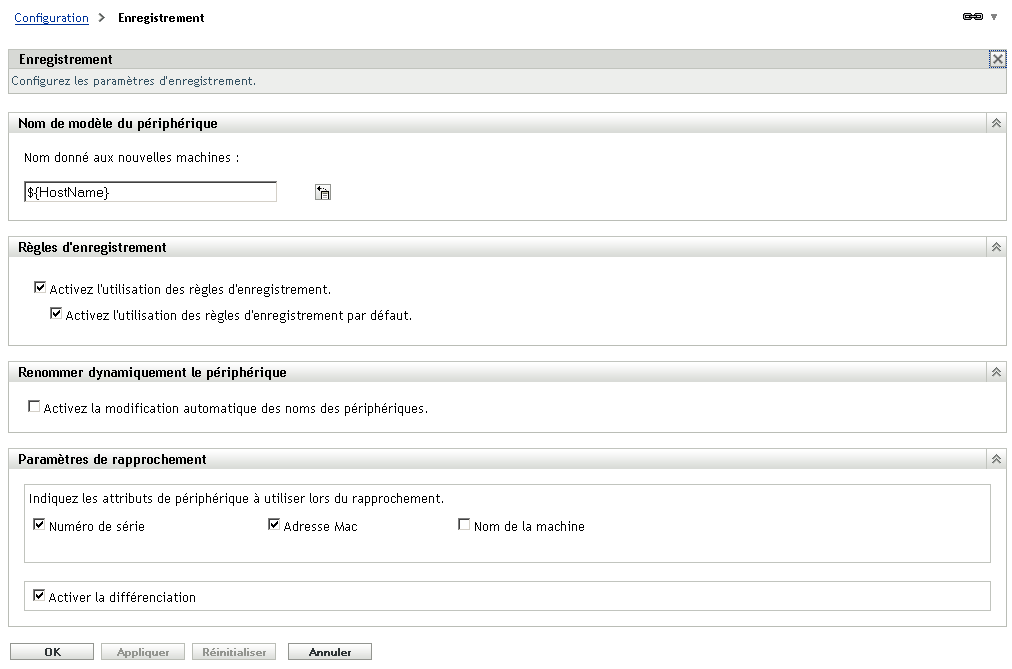Screen dimensions: 1012x669
Task: Open the Configuration breadcrumb link
Action: pos(51,17)
